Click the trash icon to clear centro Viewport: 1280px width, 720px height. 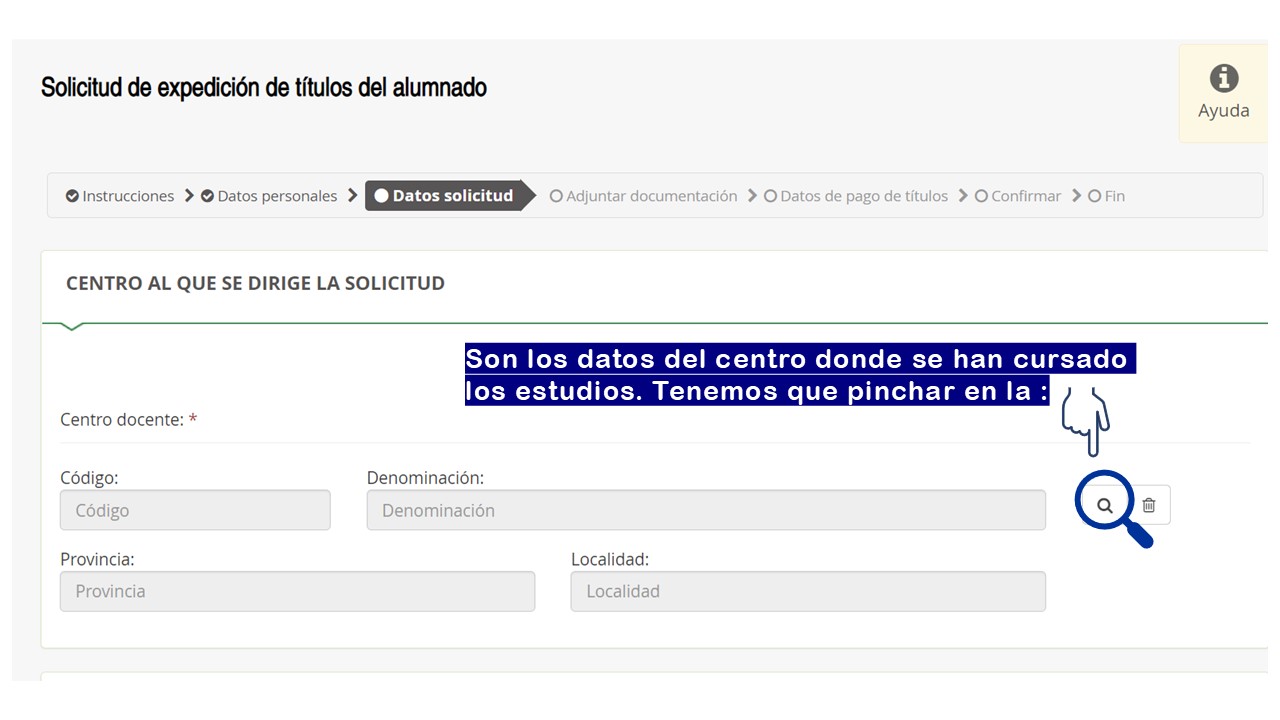pos(1149,505)
